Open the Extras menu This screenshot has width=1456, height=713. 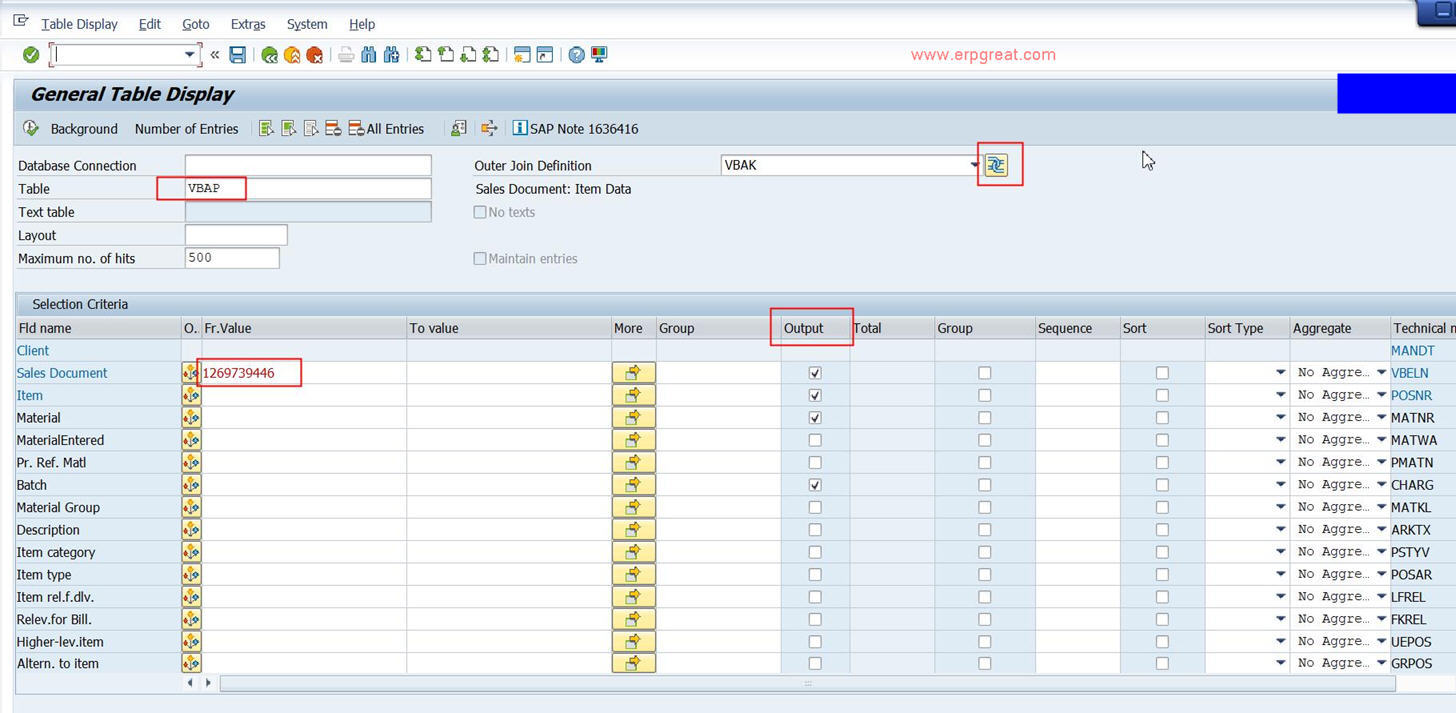pyautogui.click(x=248, y=24)
